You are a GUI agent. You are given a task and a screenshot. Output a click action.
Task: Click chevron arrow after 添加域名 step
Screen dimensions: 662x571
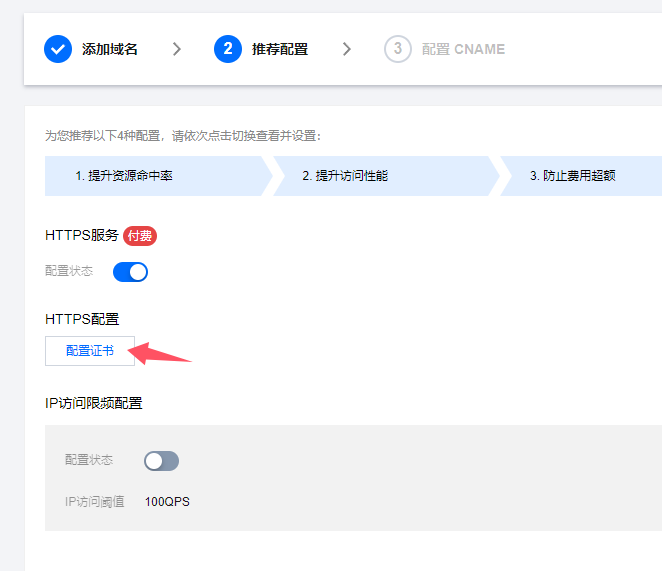pos(177,49)
